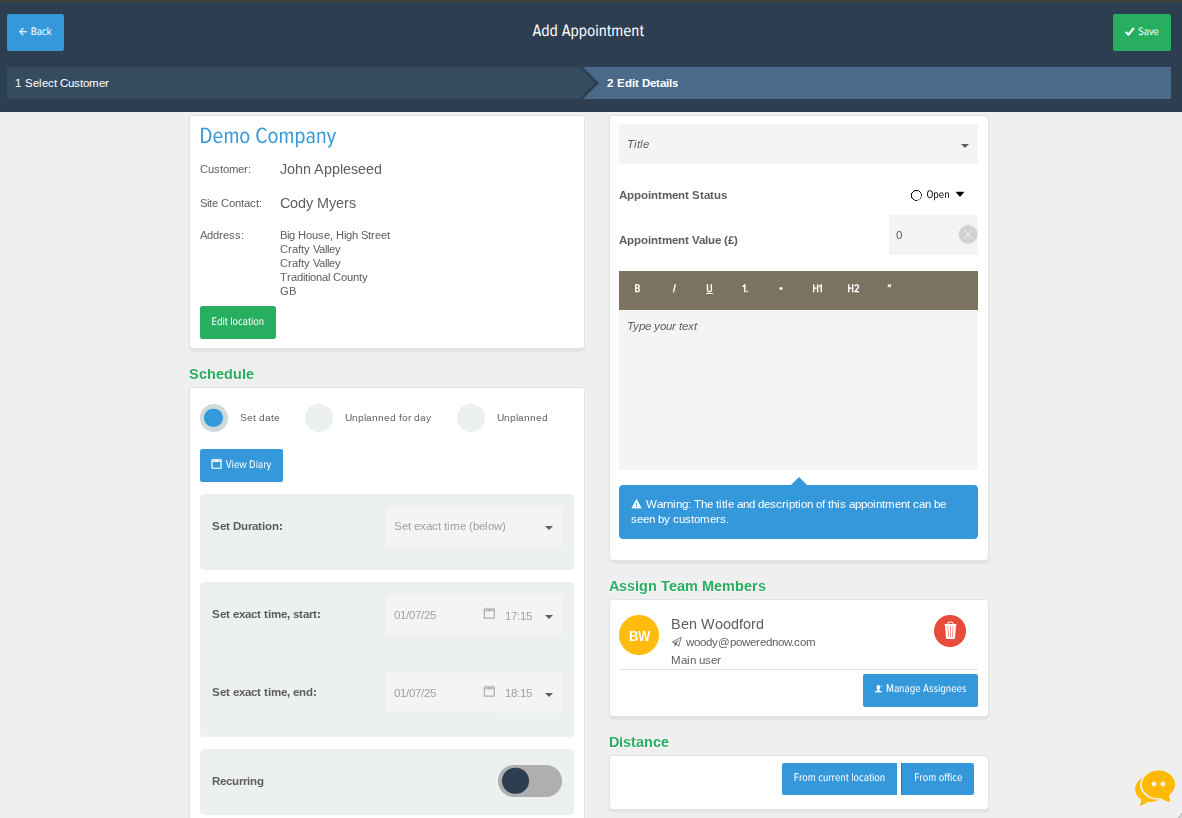This screenshot has width=1182, height=818.
Task: Open the Title dropdown
Action: (x=798, y=144)
